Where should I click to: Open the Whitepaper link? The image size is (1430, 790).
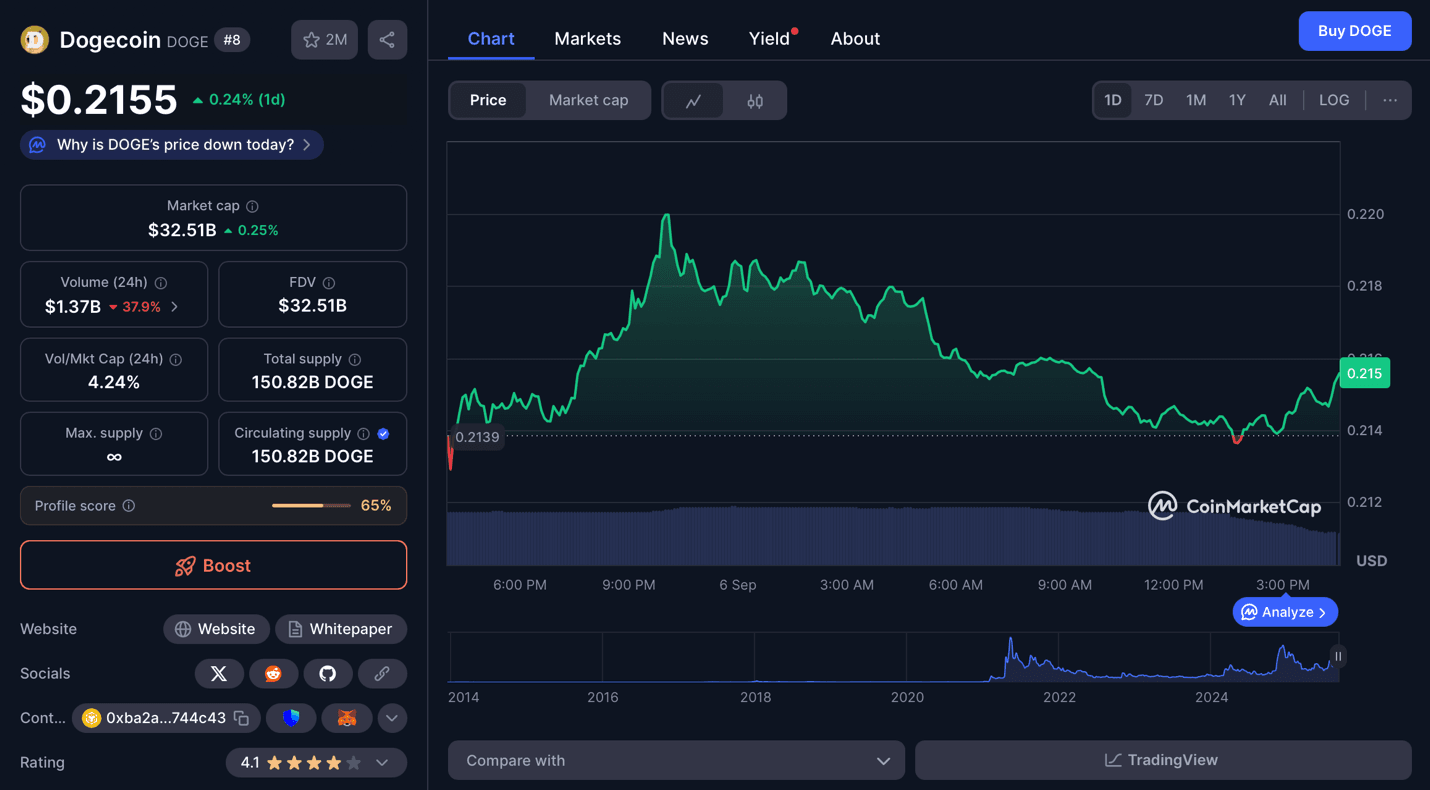click(x=340, y=629)
